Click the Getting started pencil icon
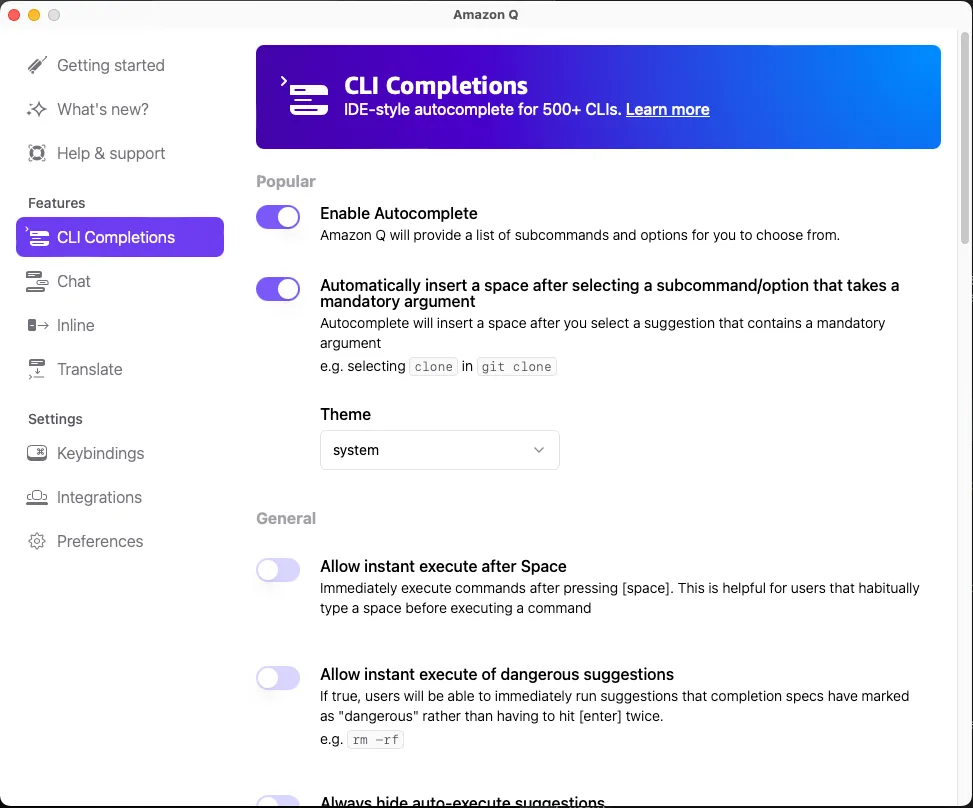973x808 pixels. pyautogui.click(x=37, y=64)
